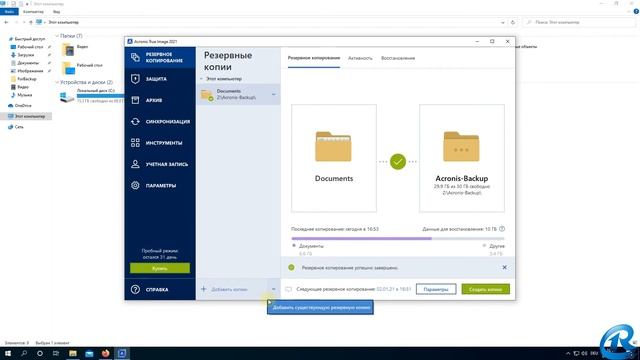Show hidden system tray icons
Image resolution: width=640 pixels, height=360 pixels.
[568, 353]
